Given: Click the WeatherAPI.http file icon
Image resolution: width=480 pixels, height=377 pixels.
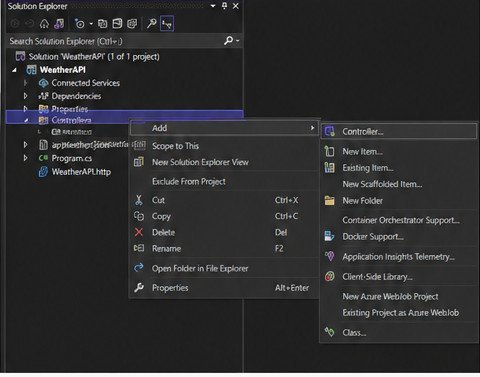Looking at the screenshot, I should tap(43, 172).
